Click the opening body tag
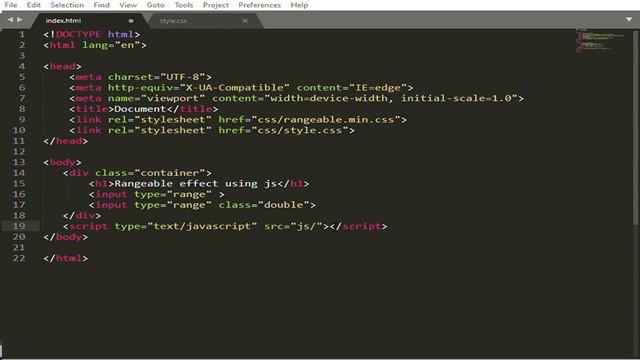The width and height of the screenshot is (640, 360). point(62,162)
